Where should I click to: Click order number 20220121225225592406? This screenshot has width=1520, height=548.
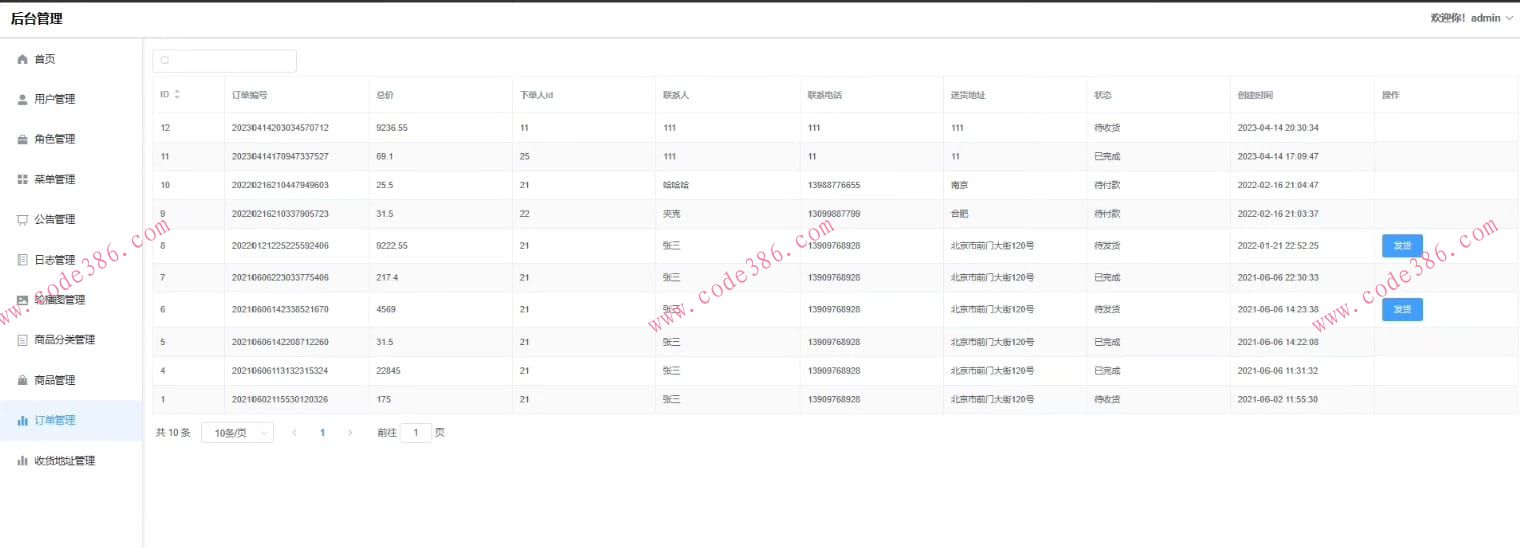(x=280, y=246)
